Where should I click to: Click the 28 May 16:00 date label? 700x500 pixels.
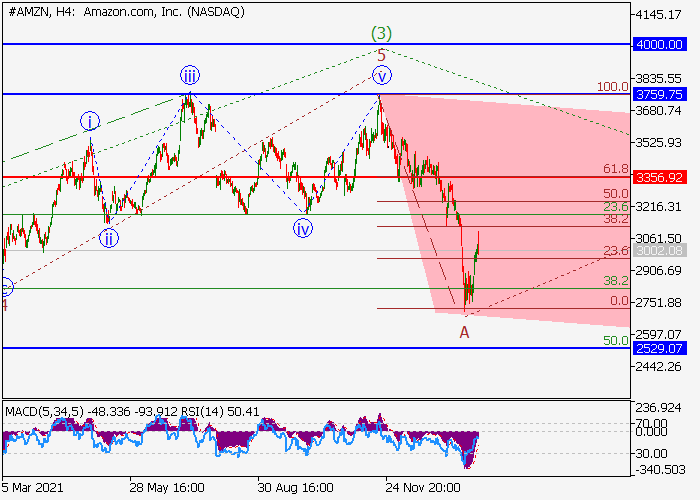coord(167,487)
